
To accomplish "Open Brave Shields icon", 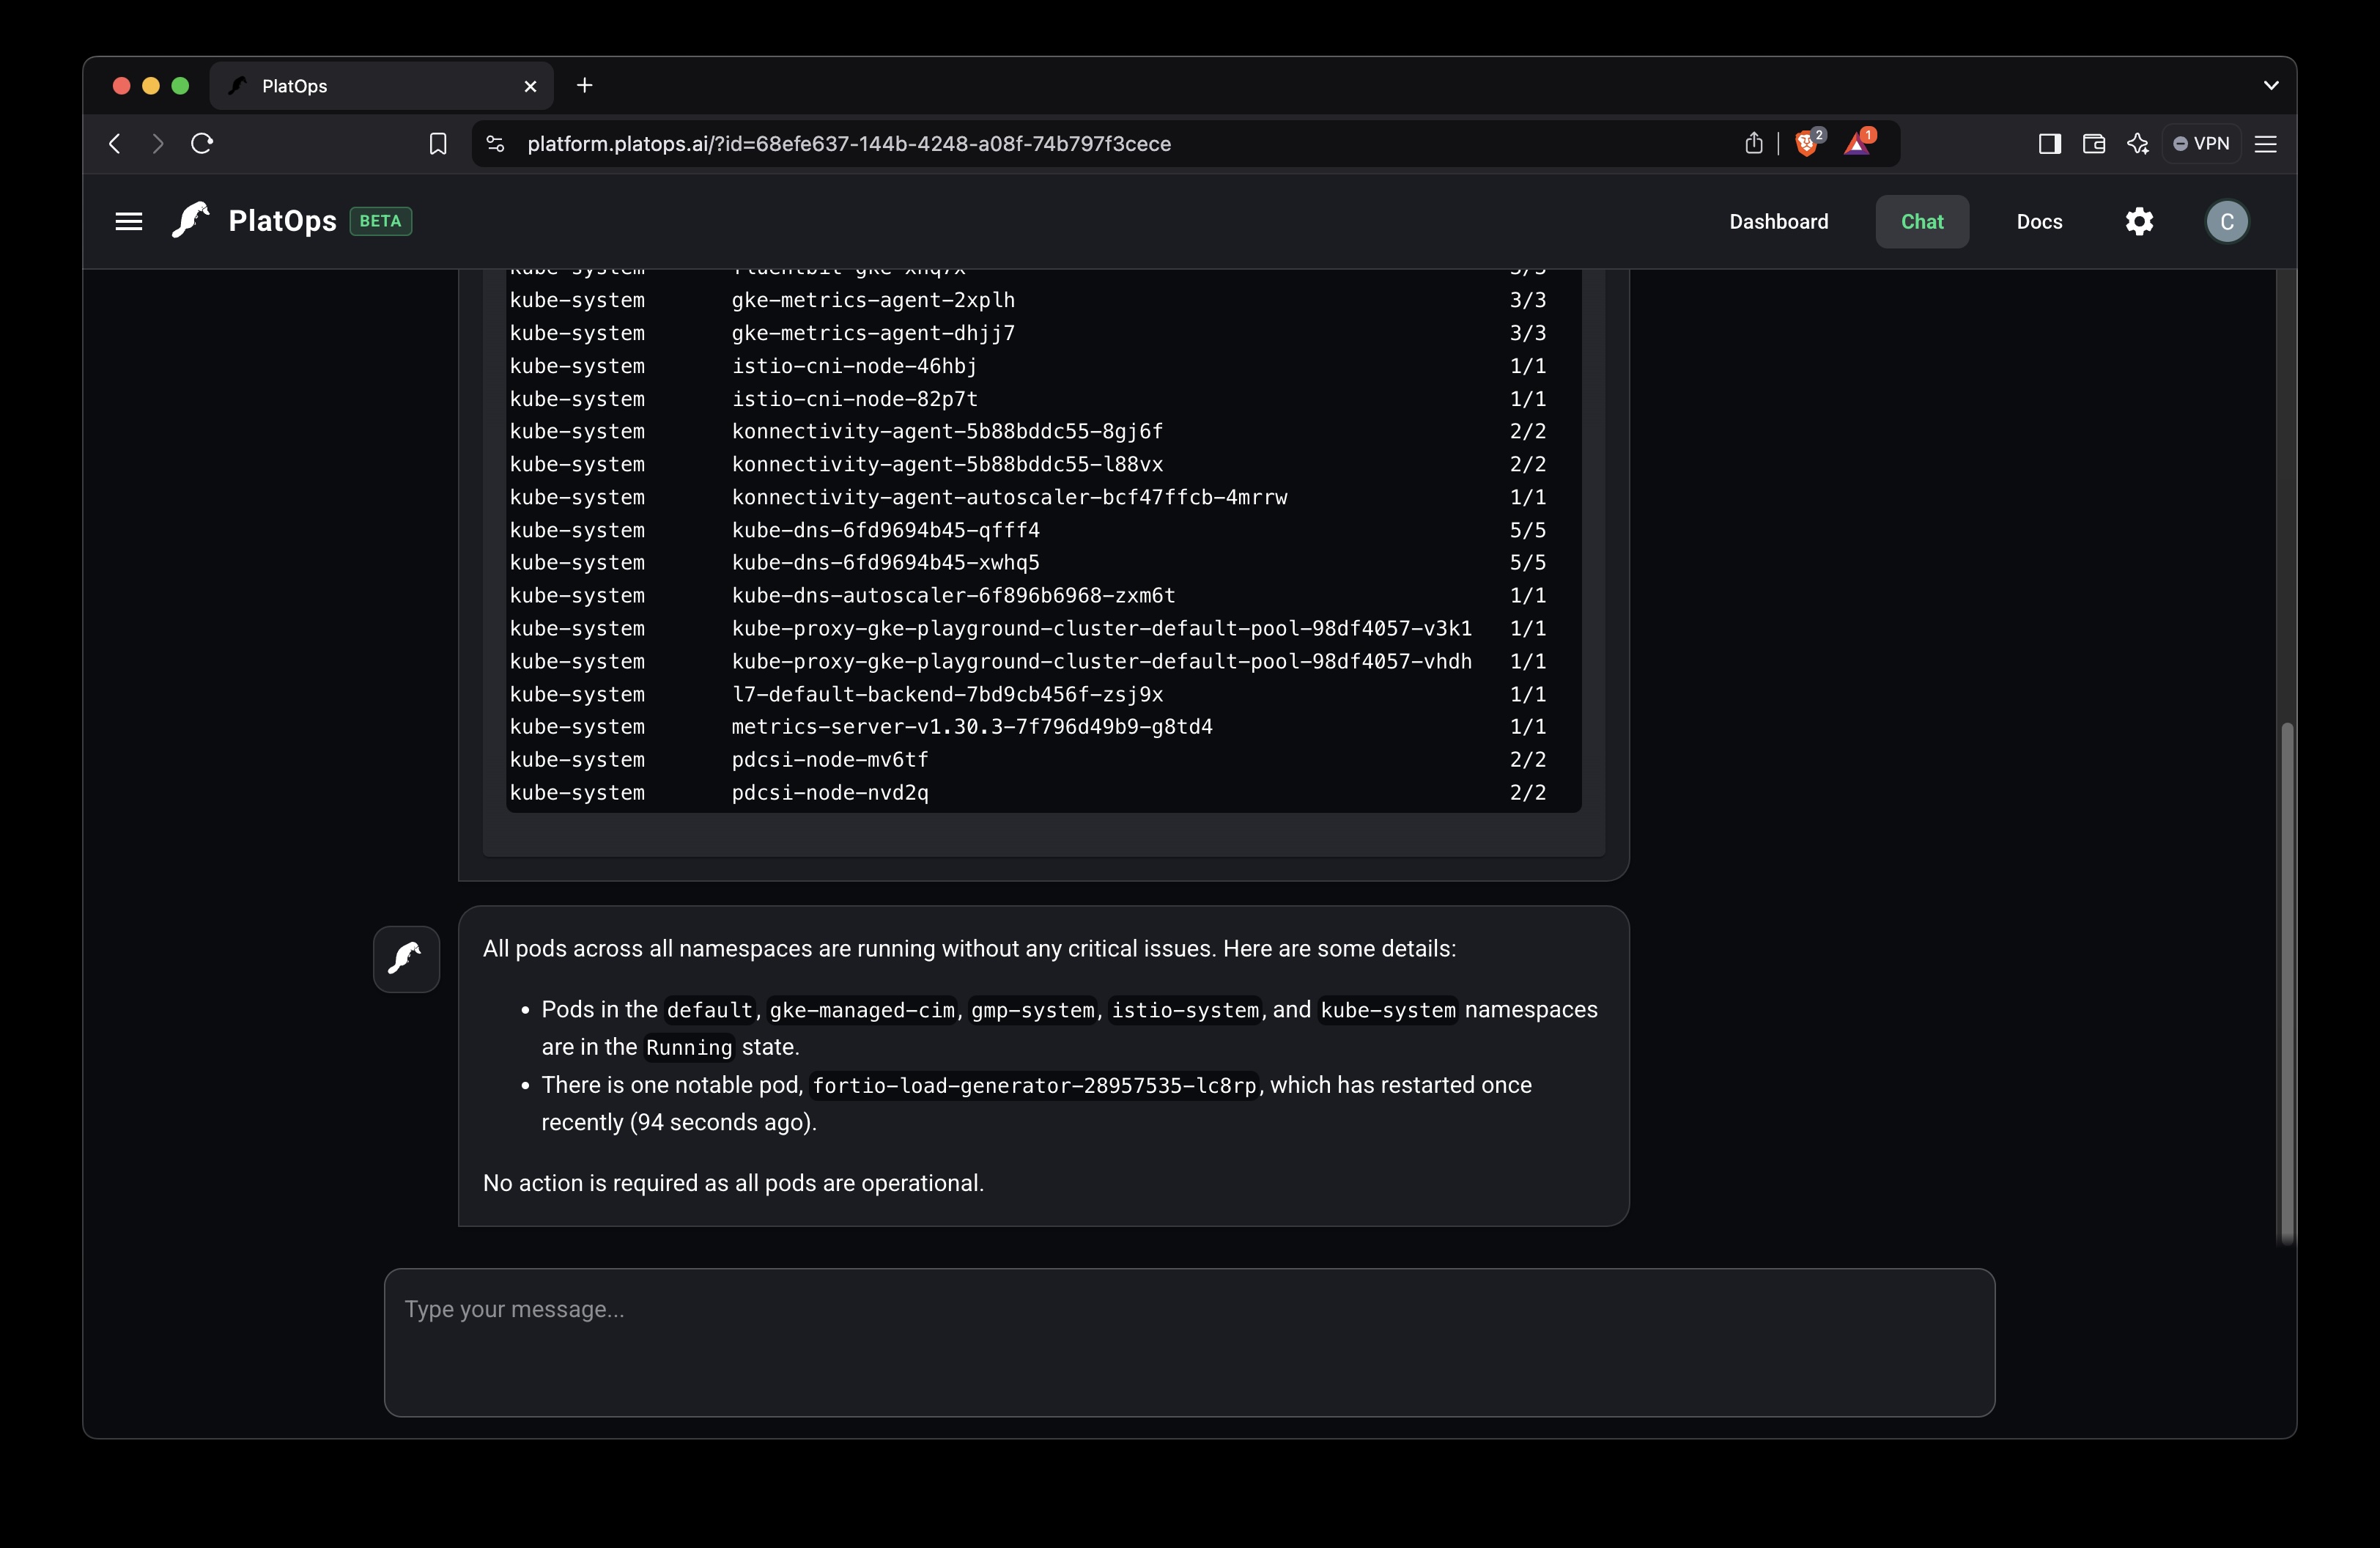I will coord(1808,142).
